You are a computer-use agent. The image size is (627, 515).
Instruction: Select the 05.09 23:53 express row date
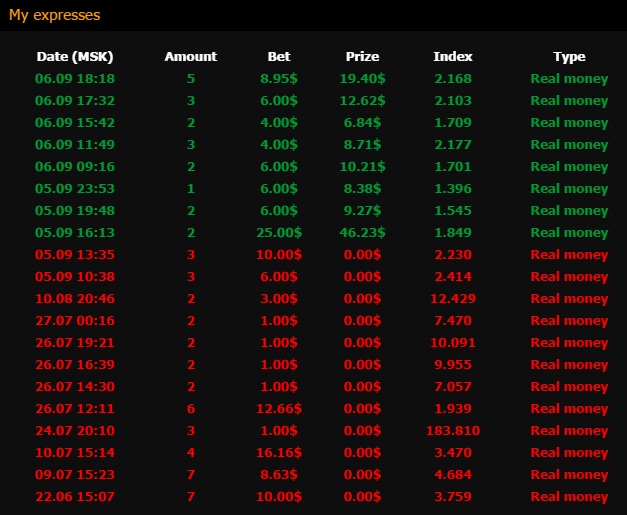click(75, 189)
